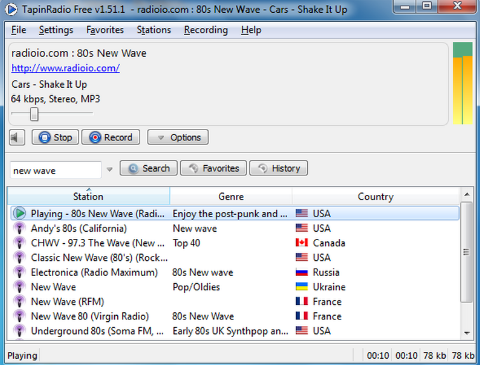Click 'Early 80s UK Synthpop' genre cell

pos(230,331)
